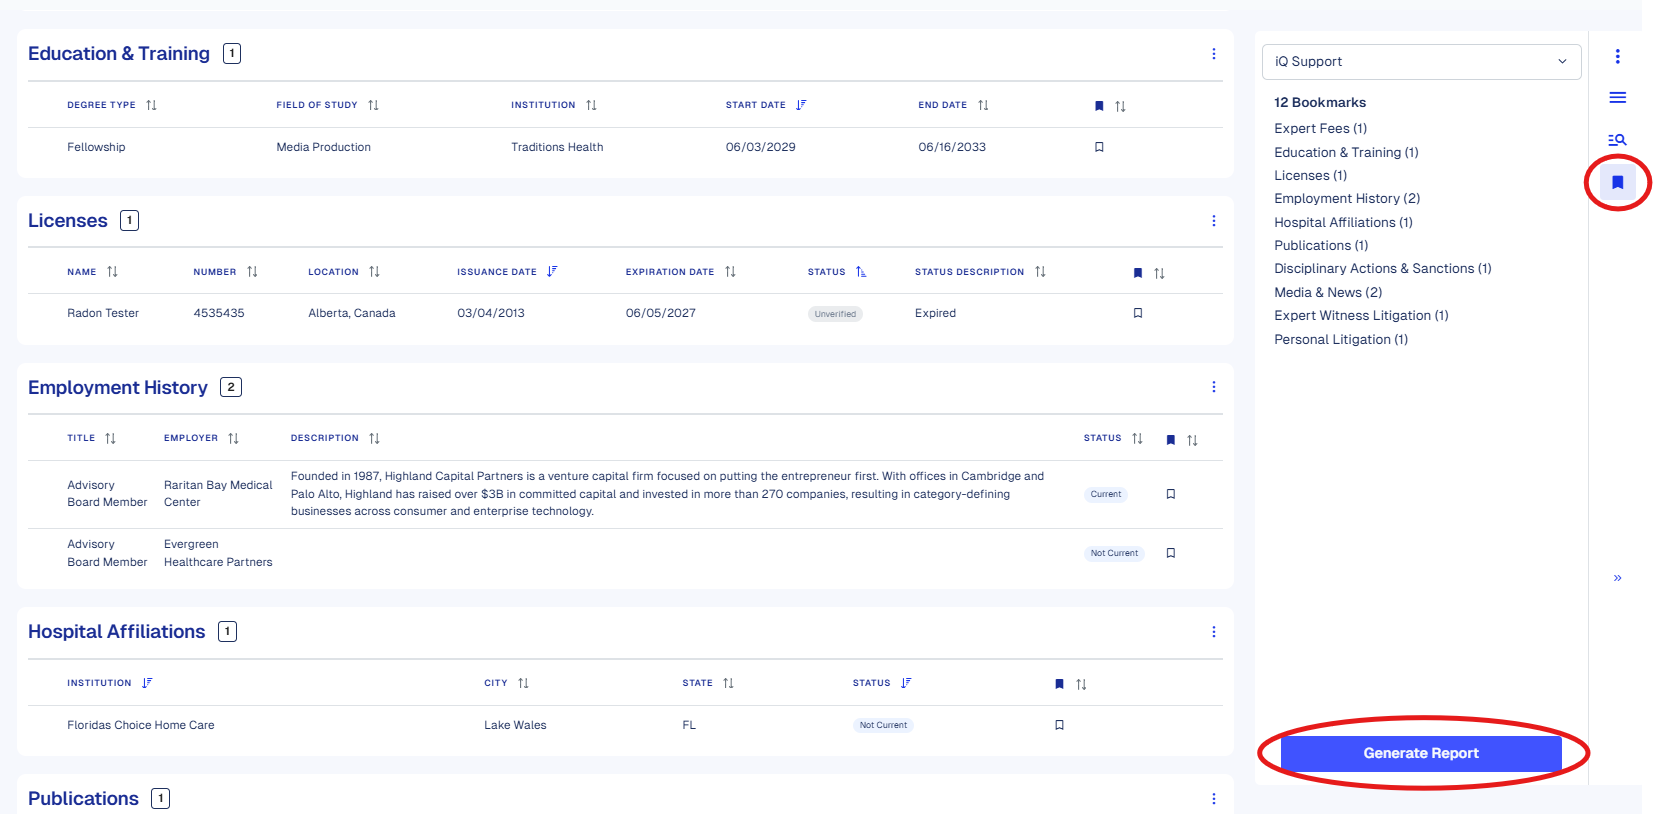Go to Expert Fees bookmarks
Image resolution: width=1653 pixels, height=814 pixels.
click(x=1320, y=129)
